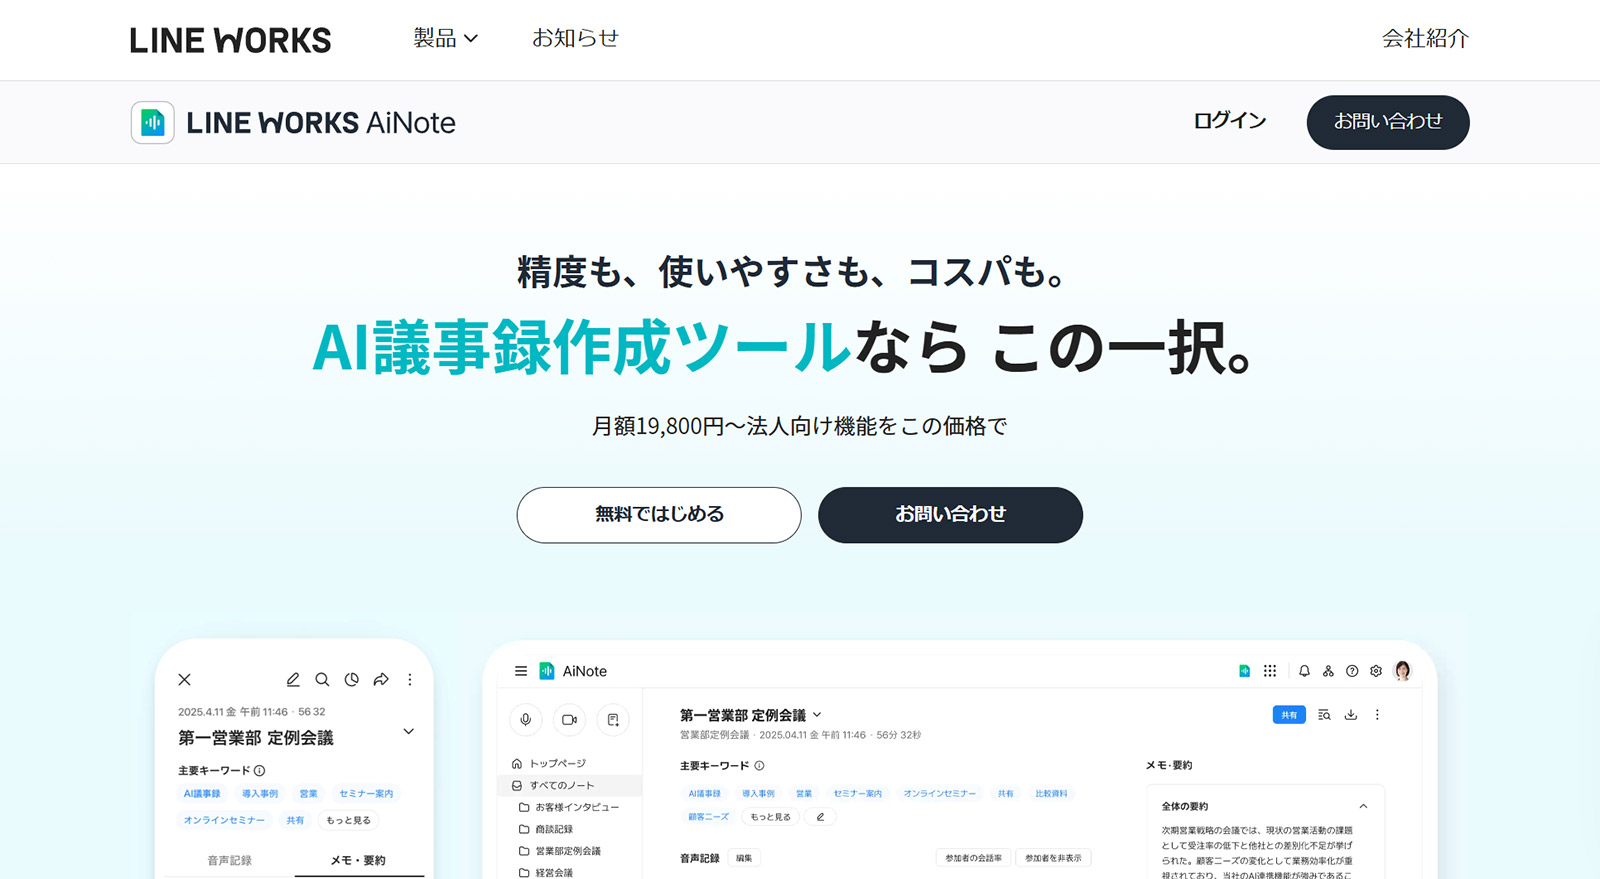Switch to the 音声記録 tab in mobile mockup

pos(229,860)
